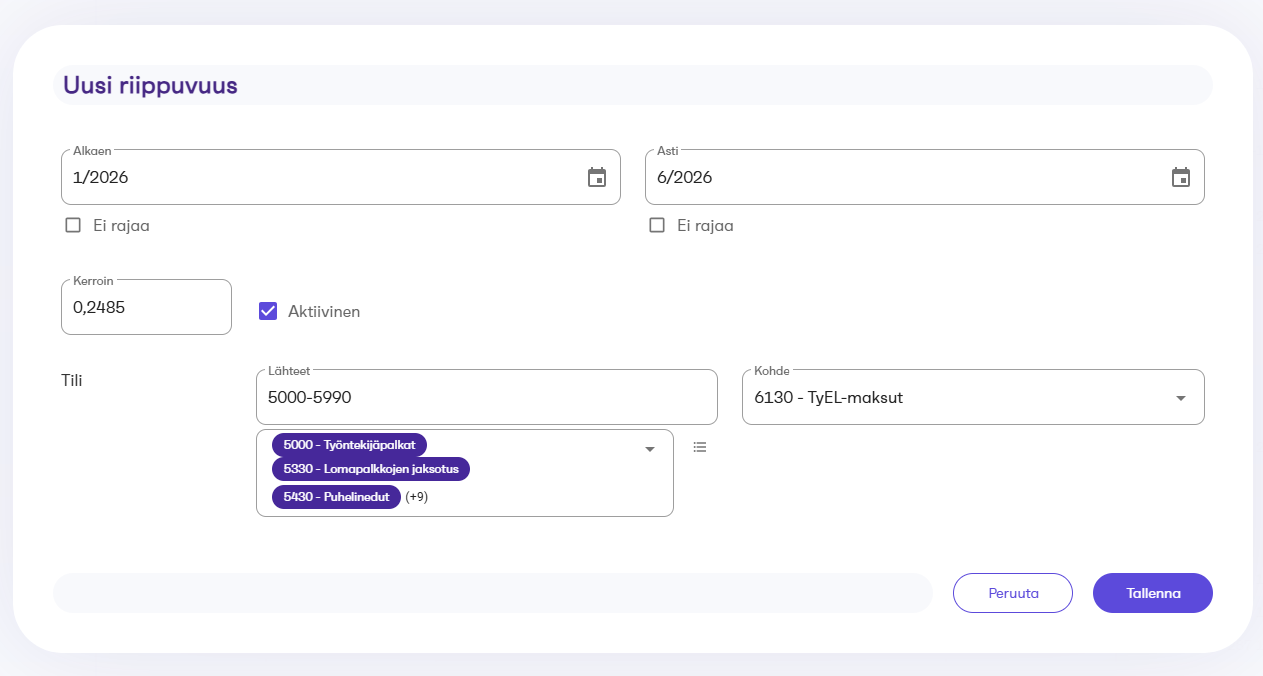
Task: Click the Uusi riippuvuus heading
Action: pos(150,86)
